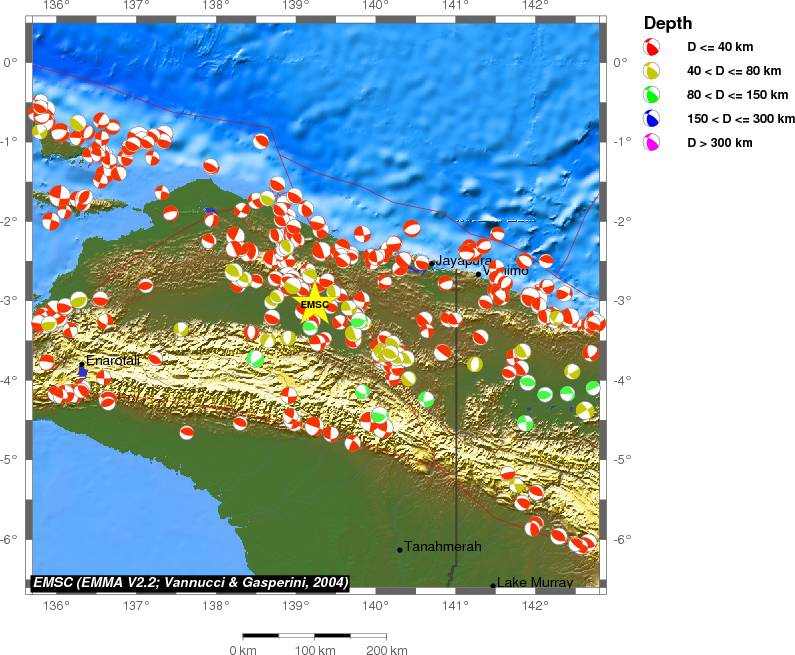Click the red beachball legend icon for D <= 40 km

click(652, 47)
